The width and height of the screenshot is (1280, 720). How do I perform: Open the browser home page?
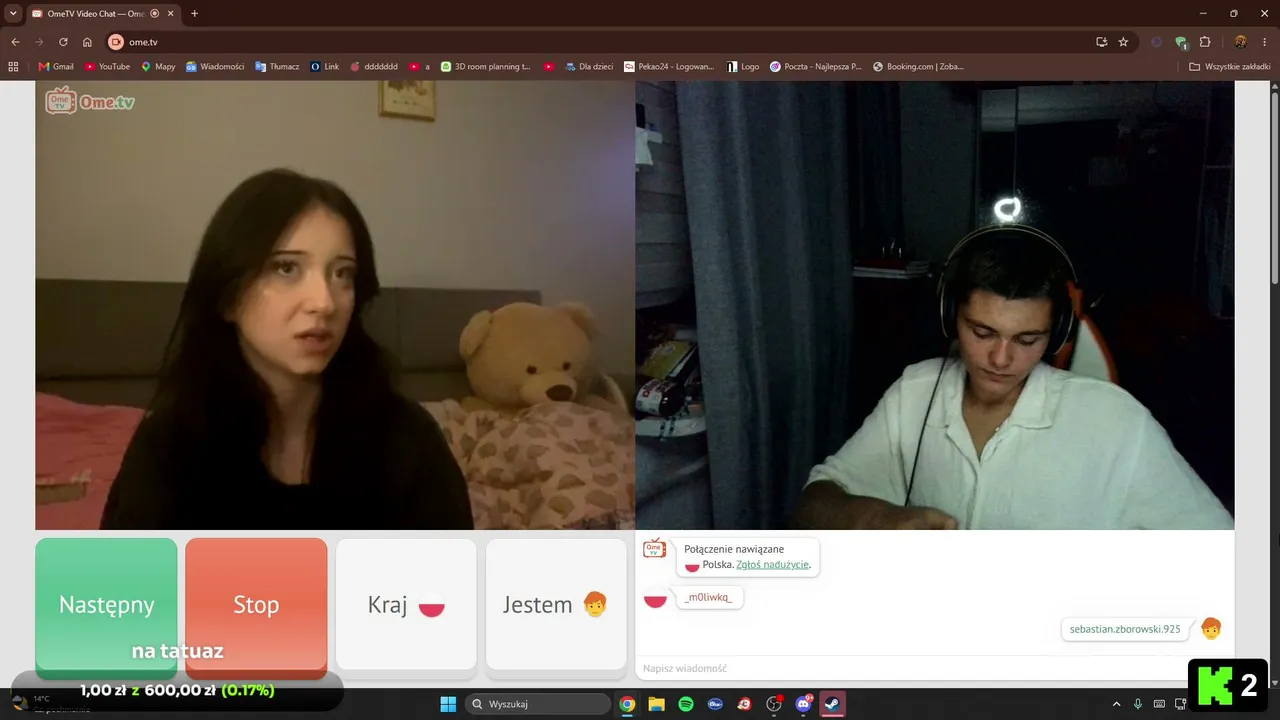87,42
